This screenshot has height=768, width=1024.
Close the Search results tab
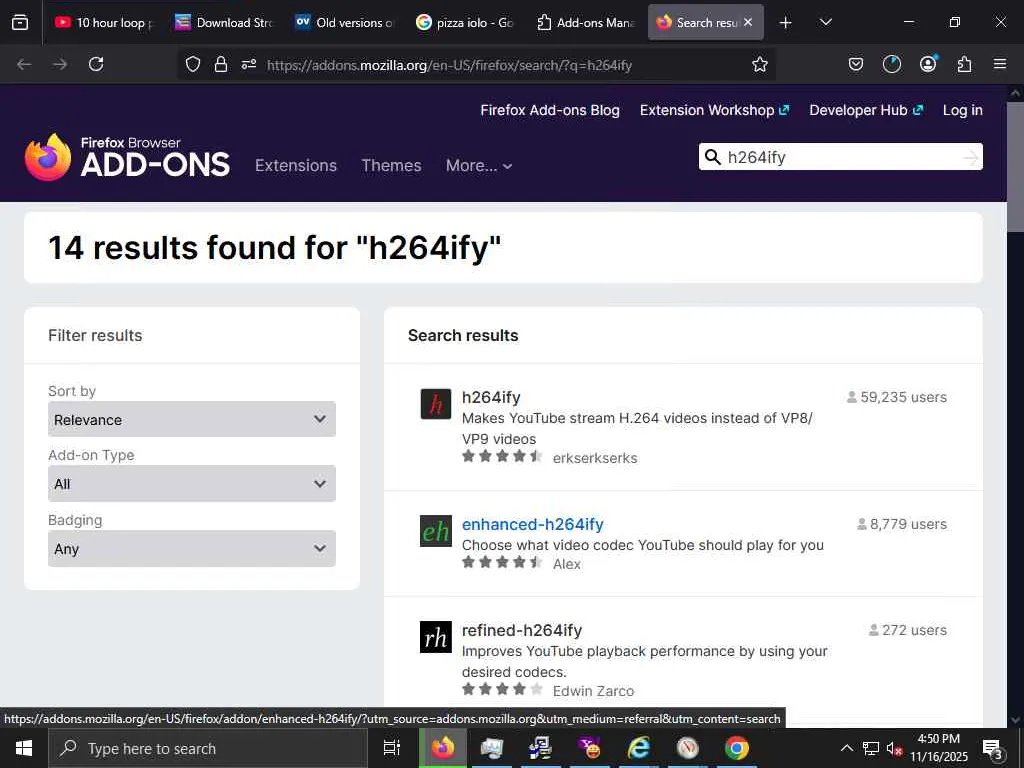pyautogui.click(x=748, y=22)
